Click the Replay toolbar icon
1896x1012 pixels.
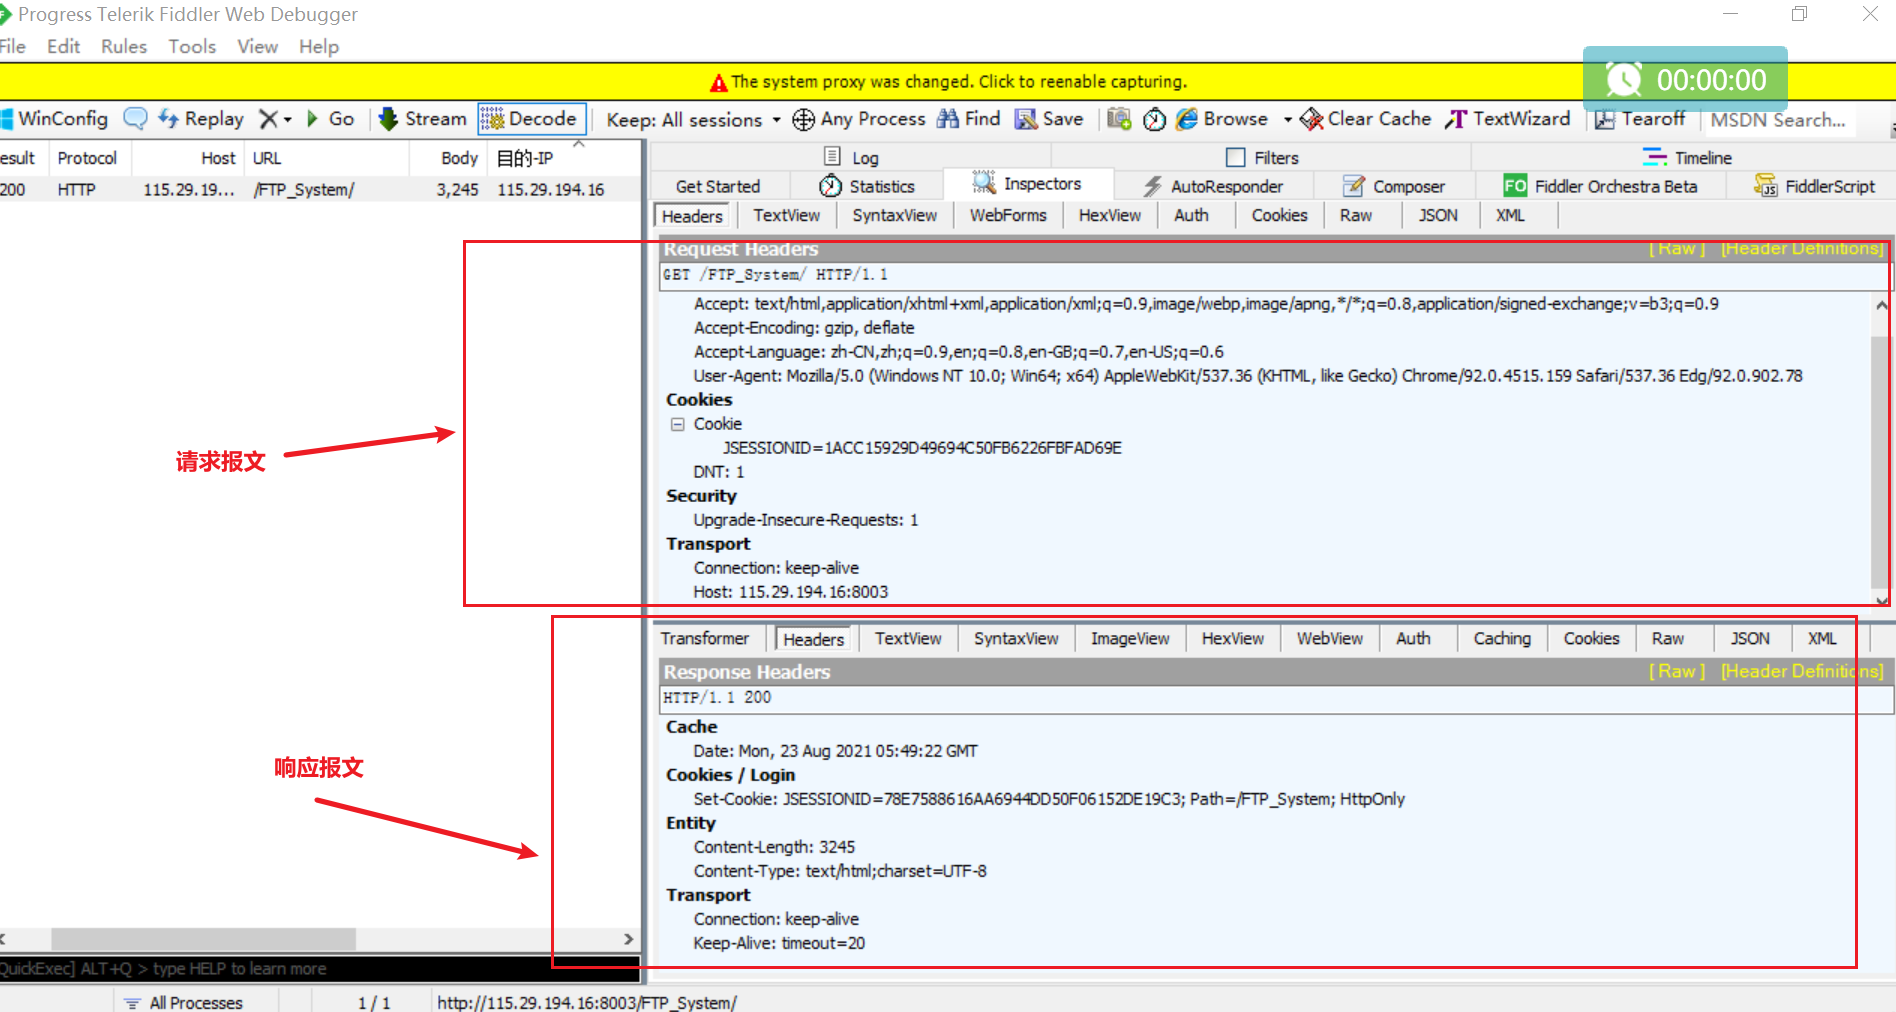pyautogui.click(x=168, y=119)
